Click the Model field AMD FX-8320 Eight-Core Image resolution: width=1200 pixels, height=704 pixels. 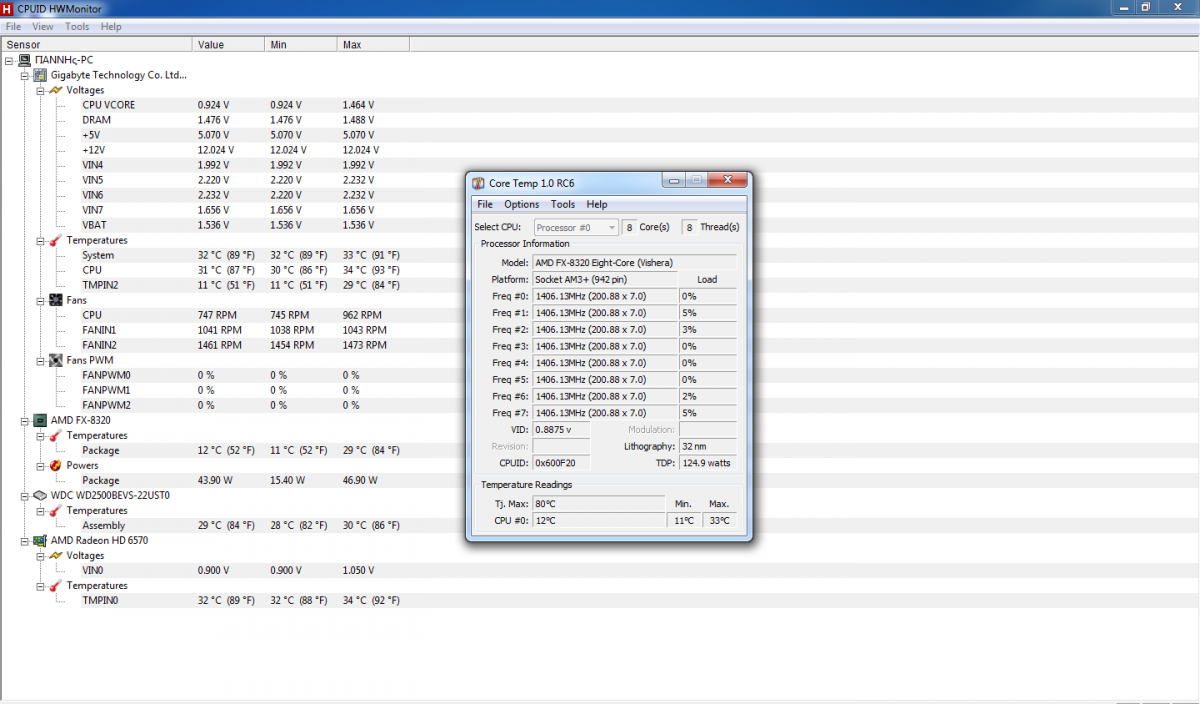tap(634, 262)
